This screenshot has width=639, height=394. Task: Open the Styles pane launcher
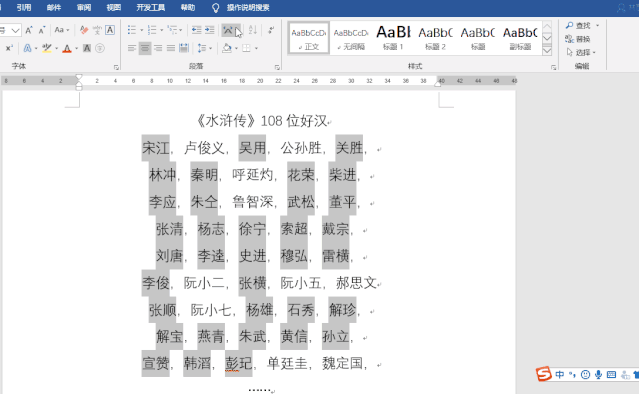coord(553,67)
